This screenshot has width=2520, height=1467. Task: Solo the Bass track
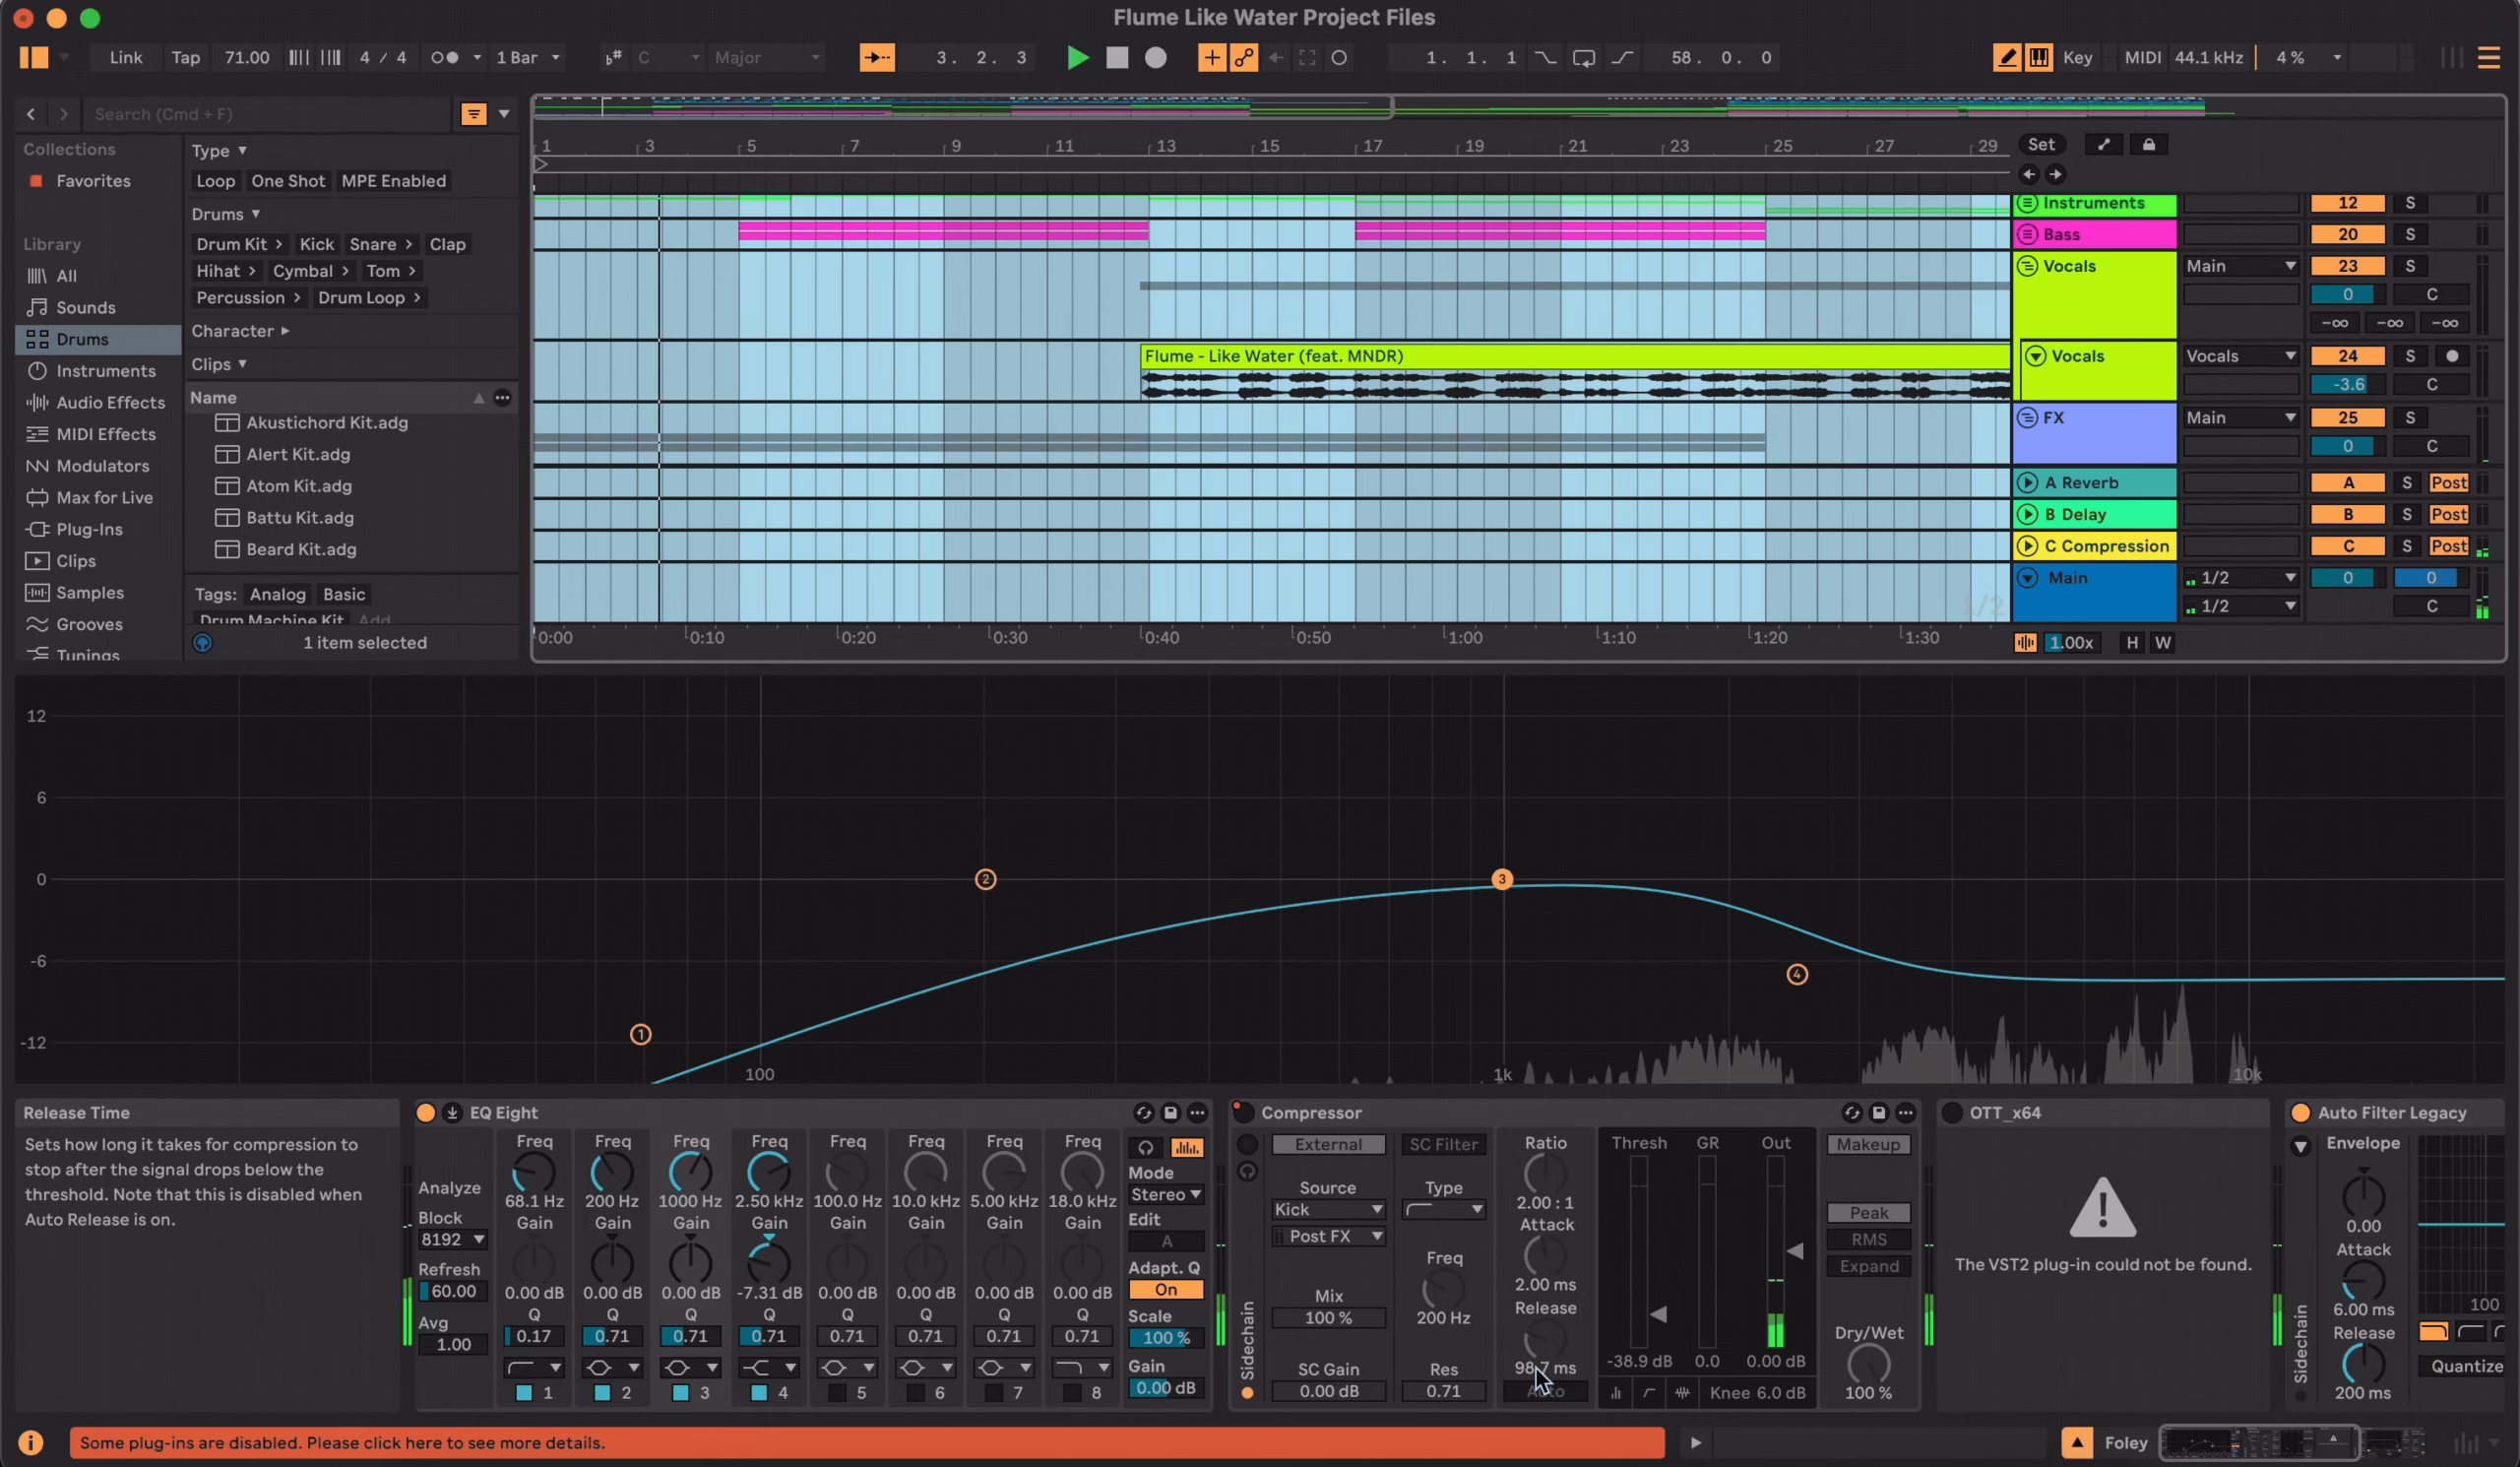click(2411, 233)
